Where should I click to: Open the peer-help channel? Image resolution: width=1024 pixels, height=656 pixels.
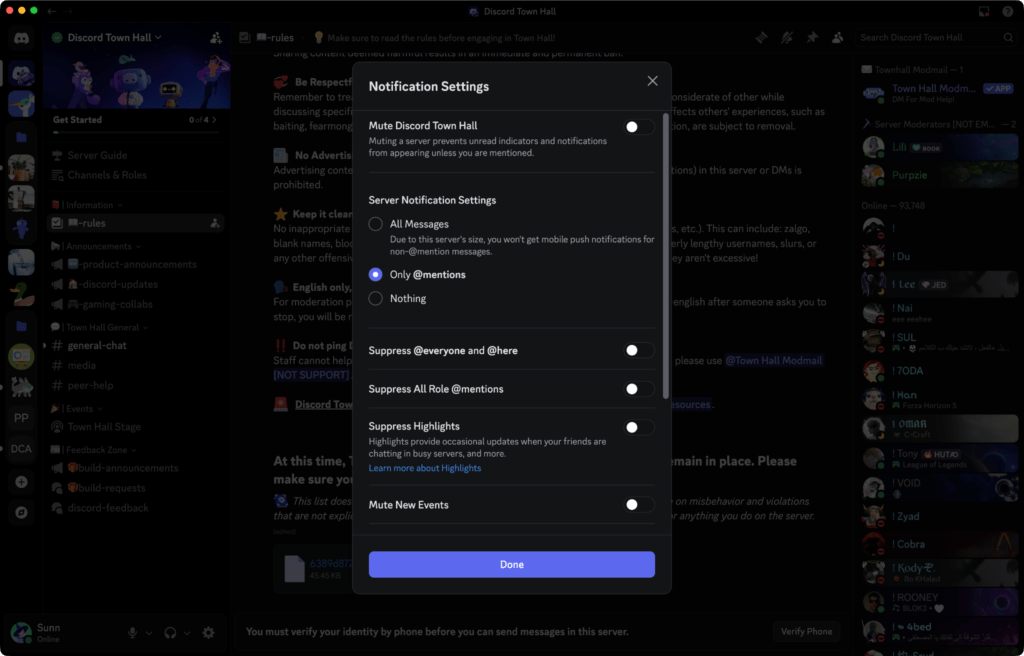coord(136,385)
